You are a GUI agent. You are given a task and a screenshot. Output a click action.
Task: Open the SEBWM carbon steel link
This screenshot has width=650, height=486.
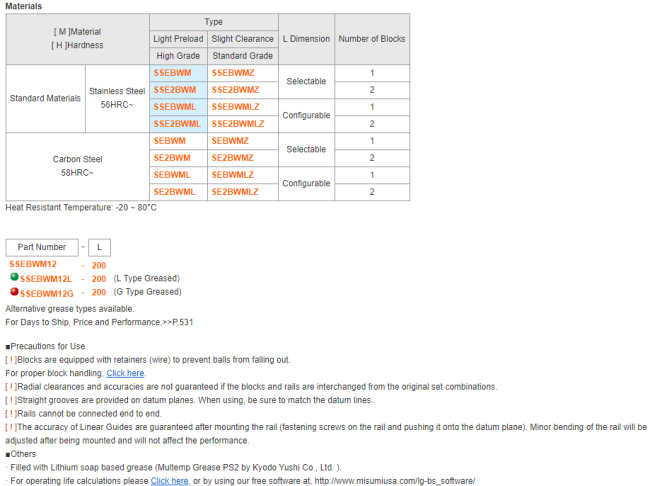click(x=169, y=141)
